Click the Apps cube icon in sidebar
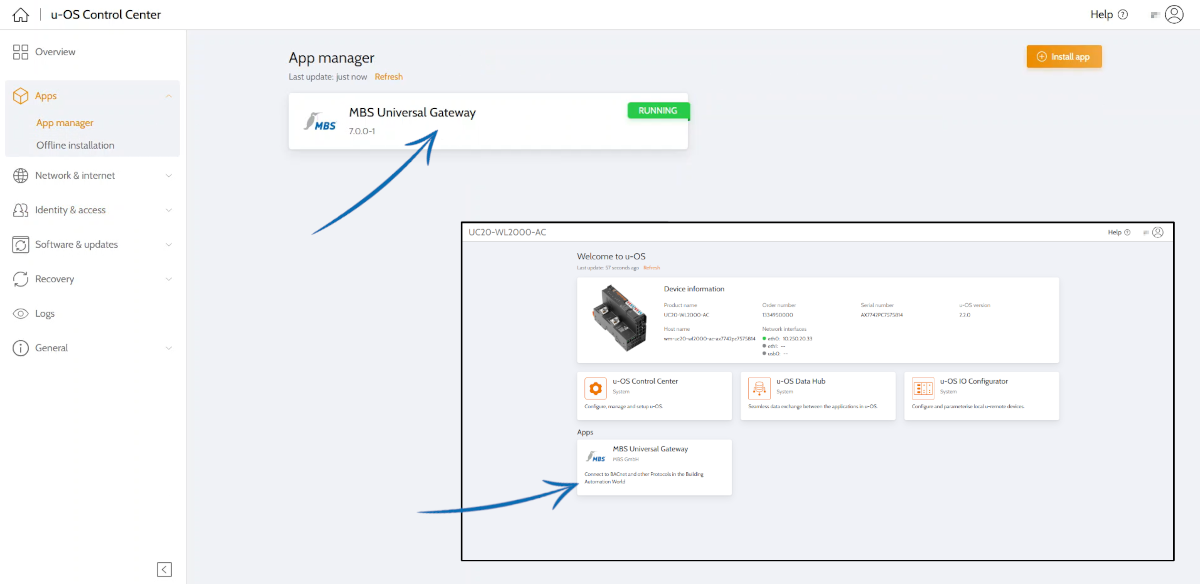 click(20, 96)
